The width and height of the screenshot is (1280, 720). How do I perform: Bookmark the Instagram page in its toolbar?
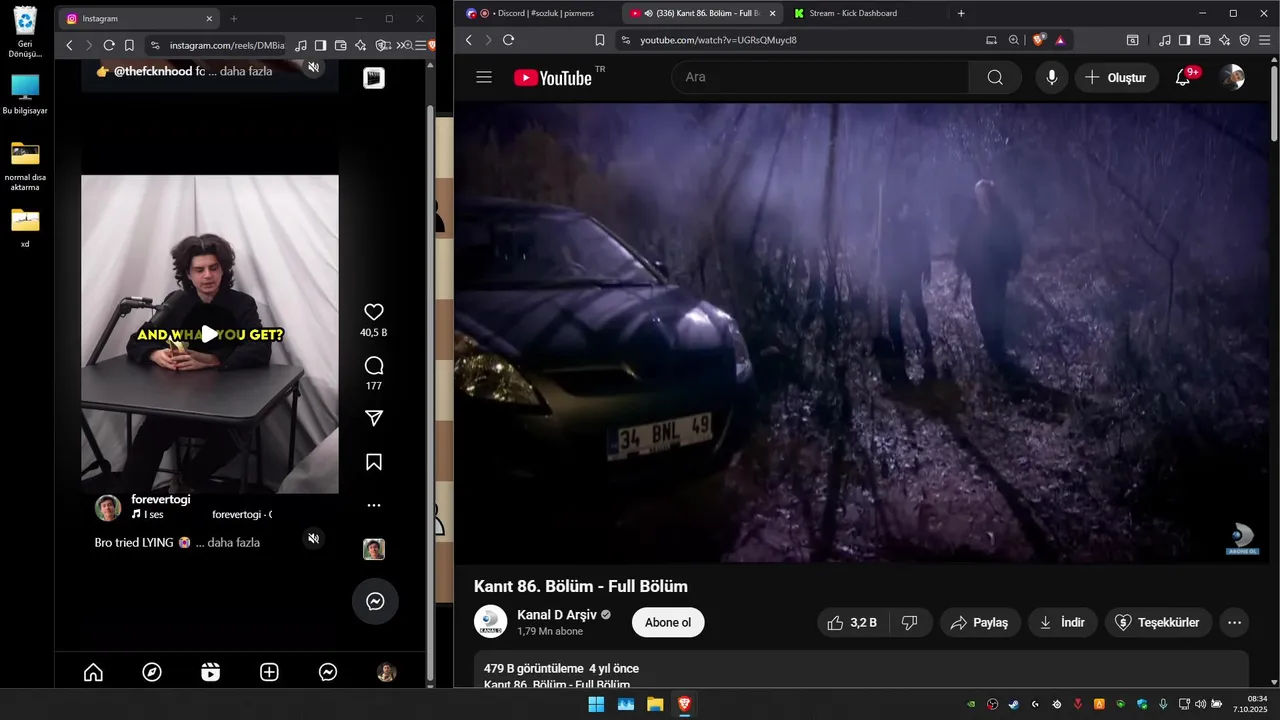(x=129, y=45)
